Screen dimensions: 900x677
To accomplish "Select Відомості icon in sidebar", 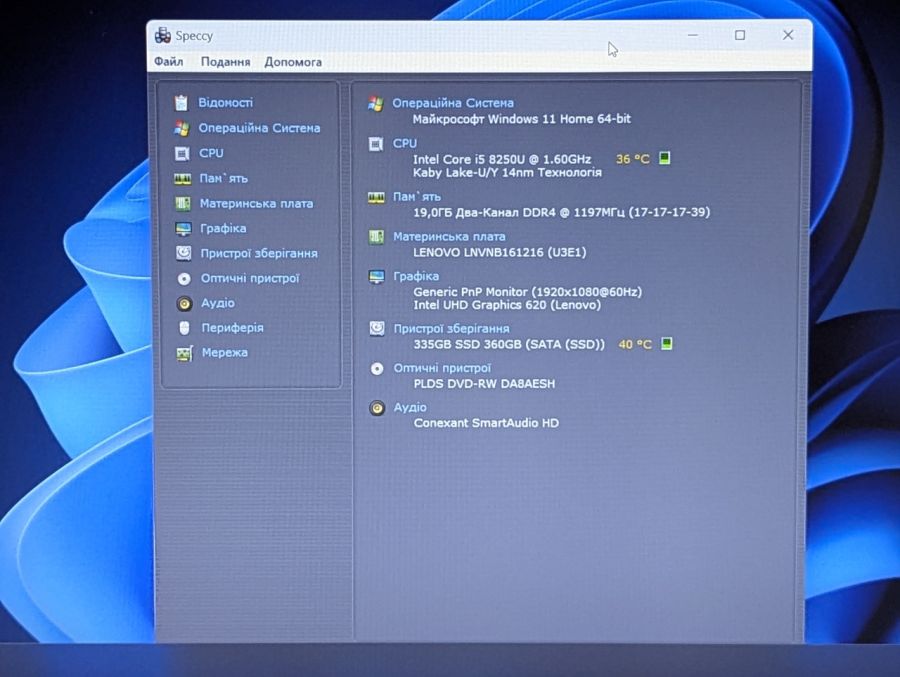I will coord(181,103).
